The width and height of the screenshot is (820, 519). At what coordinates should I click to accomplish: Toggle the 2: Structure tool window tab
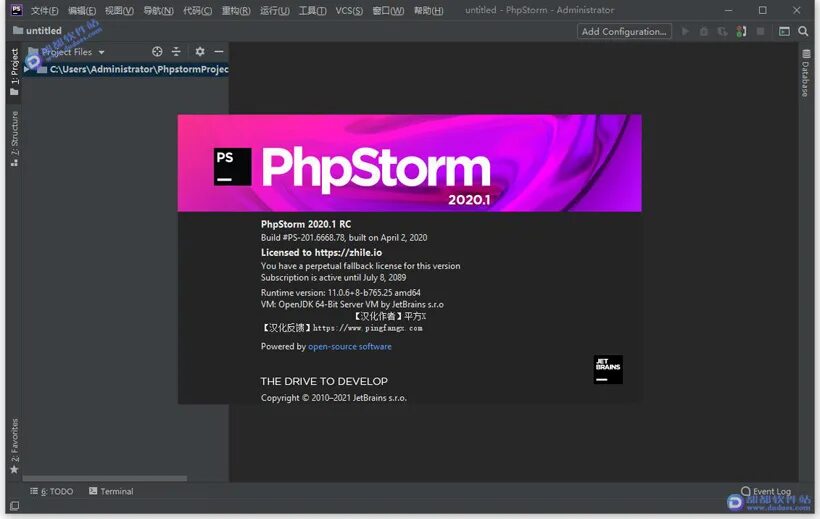14,139
